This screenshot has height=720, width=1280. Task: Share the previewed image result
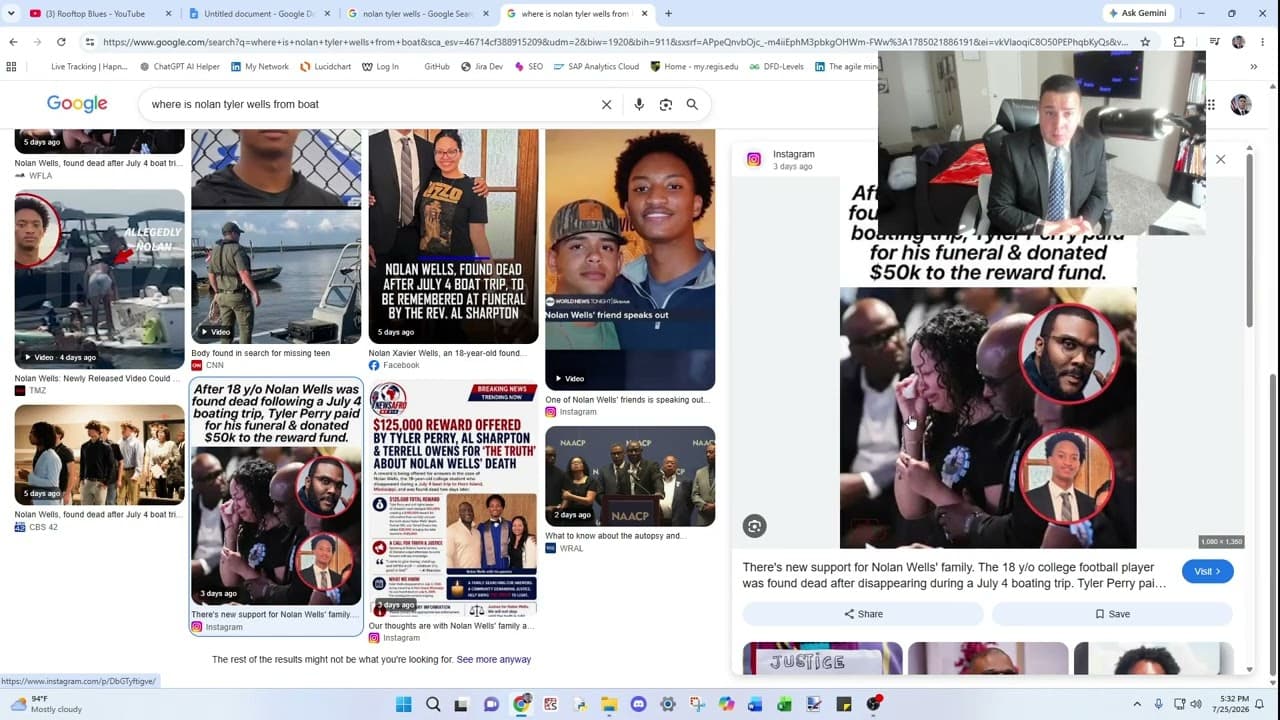click(x=863, y=614)
